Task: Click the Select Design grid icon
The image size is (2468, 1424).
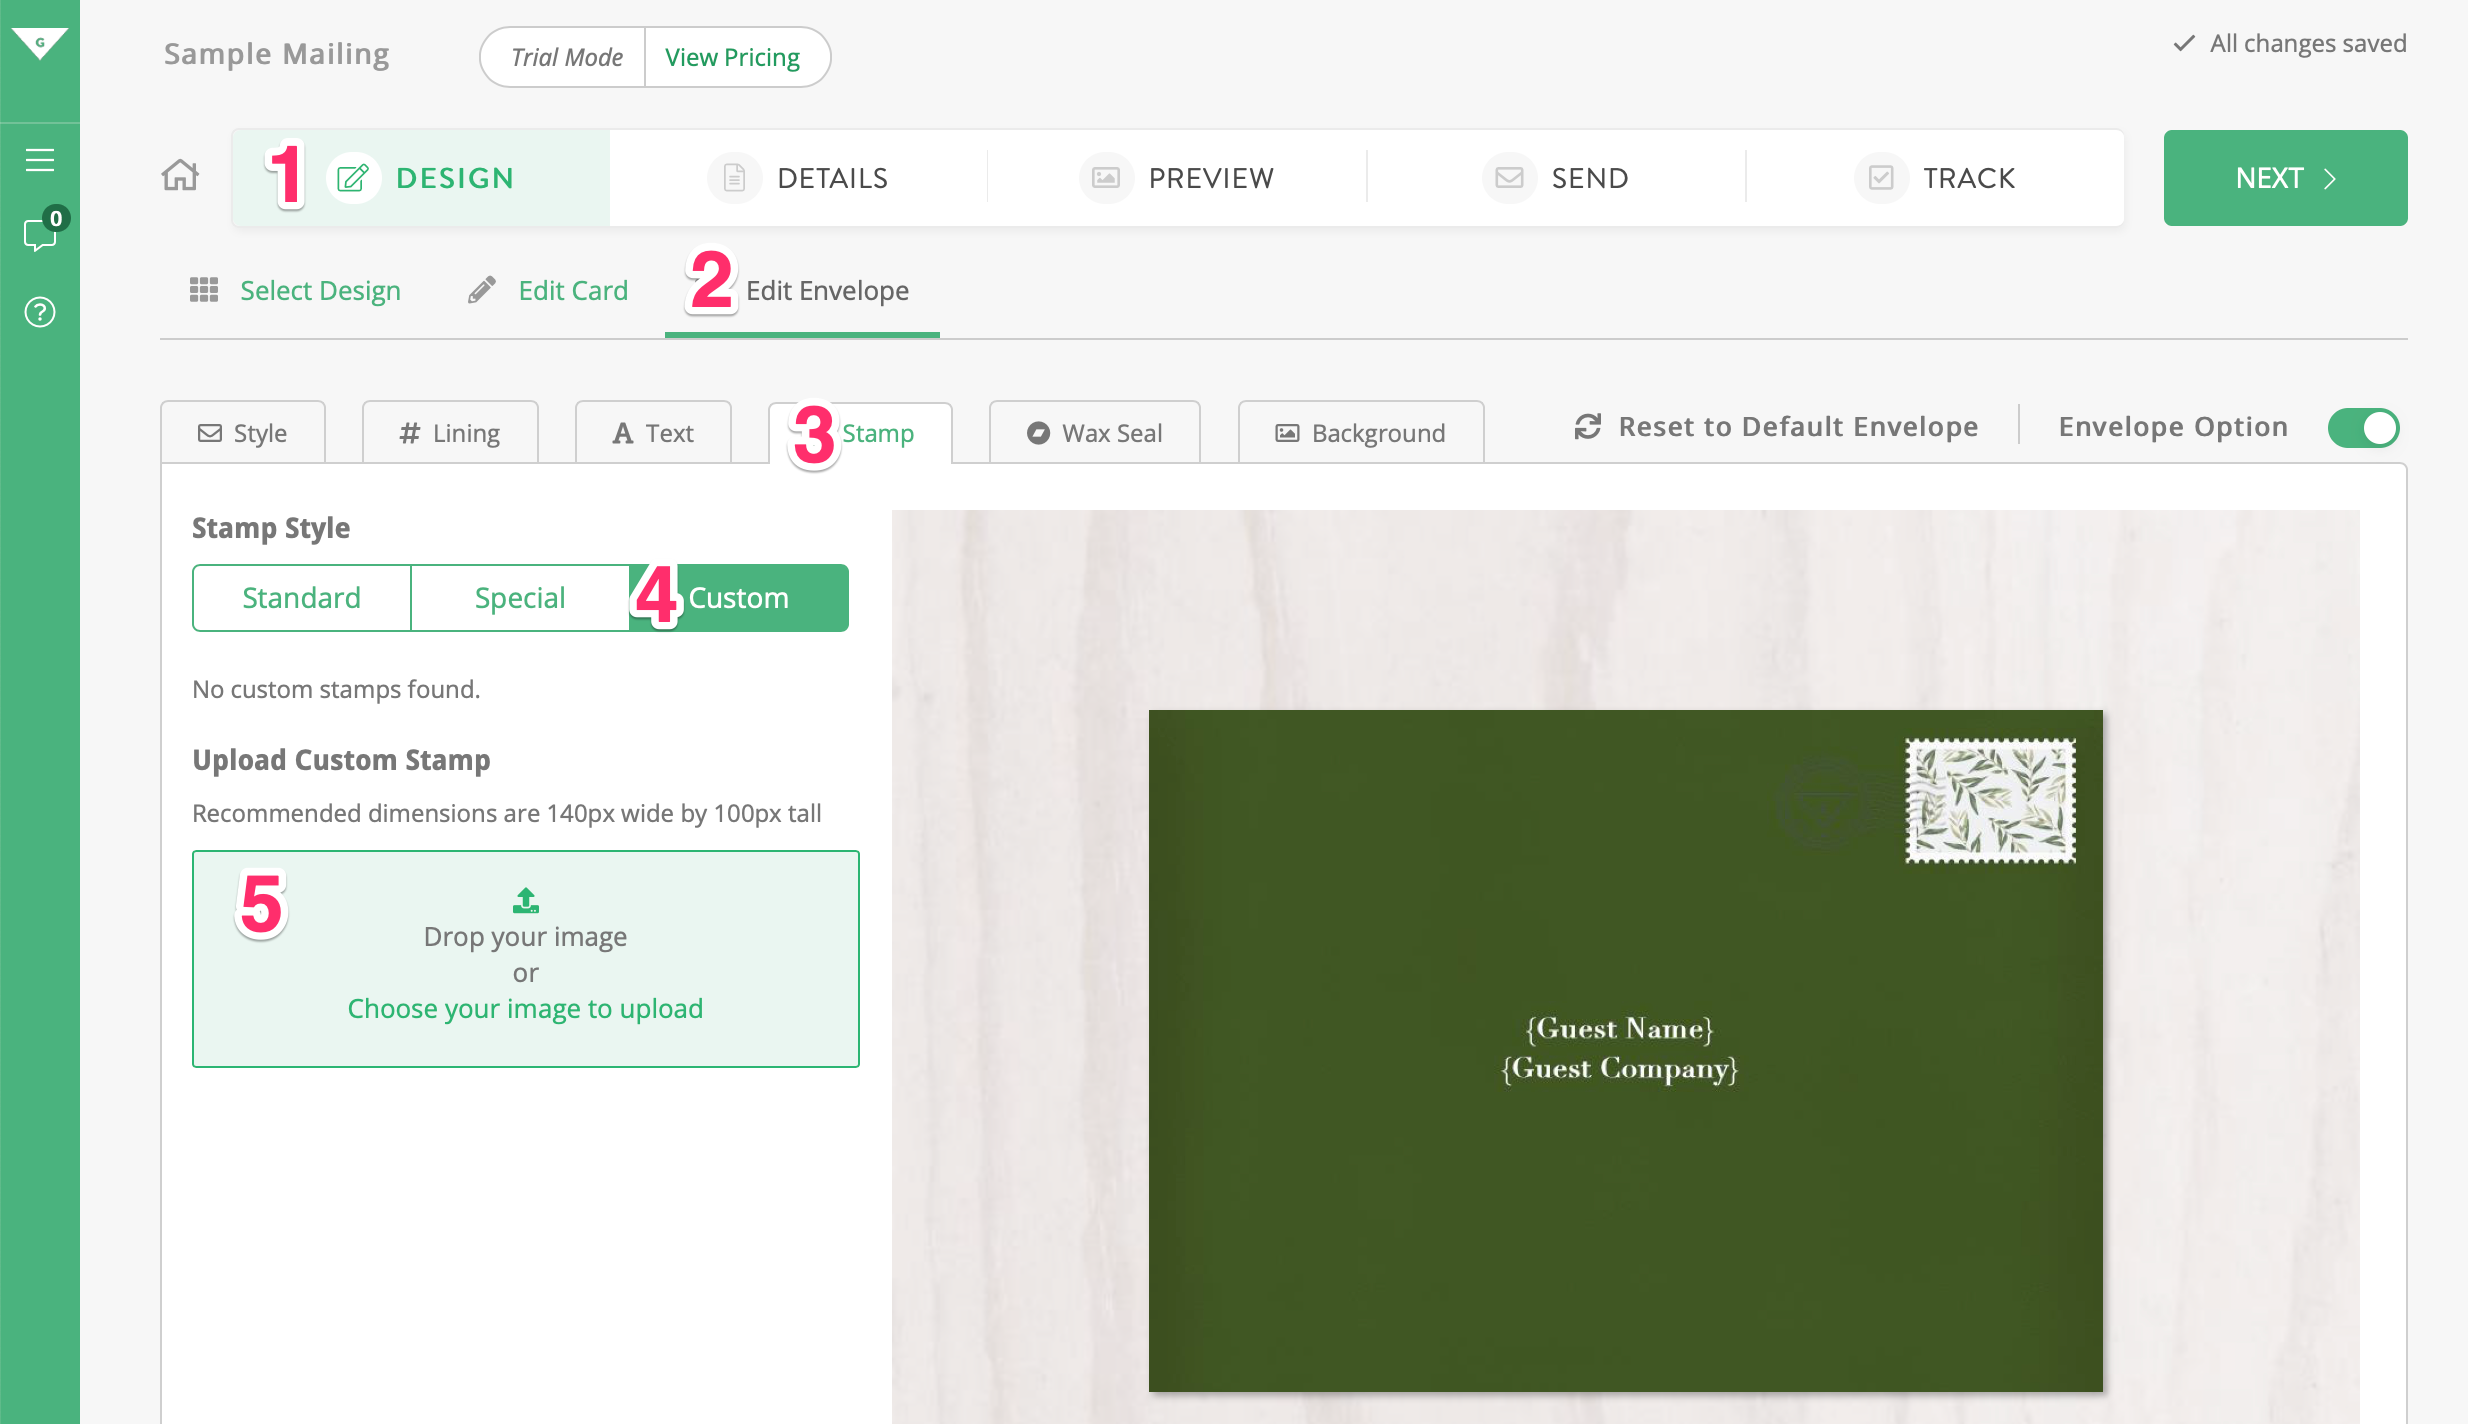Action: (204, 290)
